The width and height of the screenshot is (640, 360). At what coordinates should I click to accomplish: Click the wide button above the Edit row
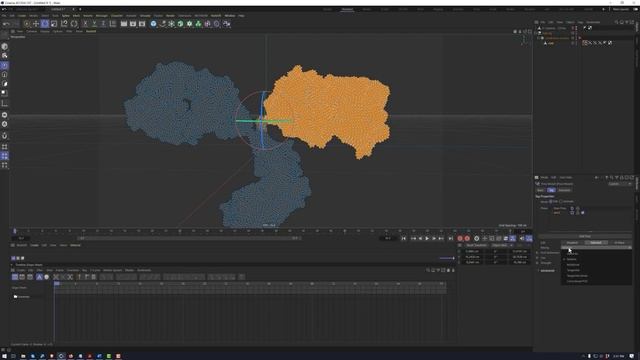tap(585, 236)
